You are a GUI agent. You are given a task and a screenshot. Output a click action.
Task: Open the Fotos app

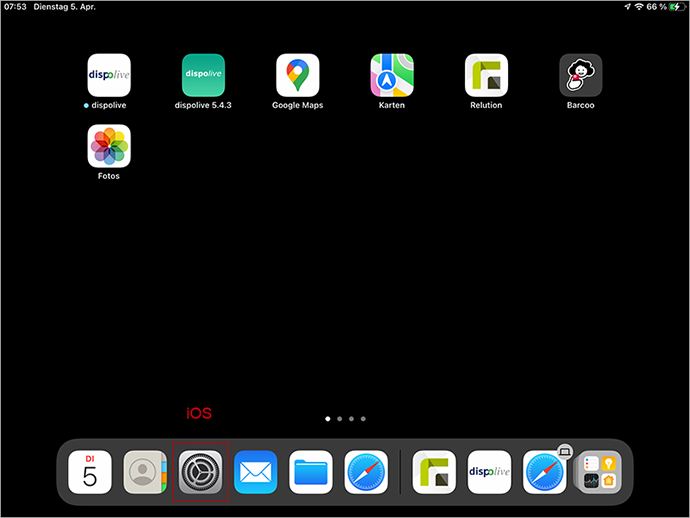(x=109, y=146)
